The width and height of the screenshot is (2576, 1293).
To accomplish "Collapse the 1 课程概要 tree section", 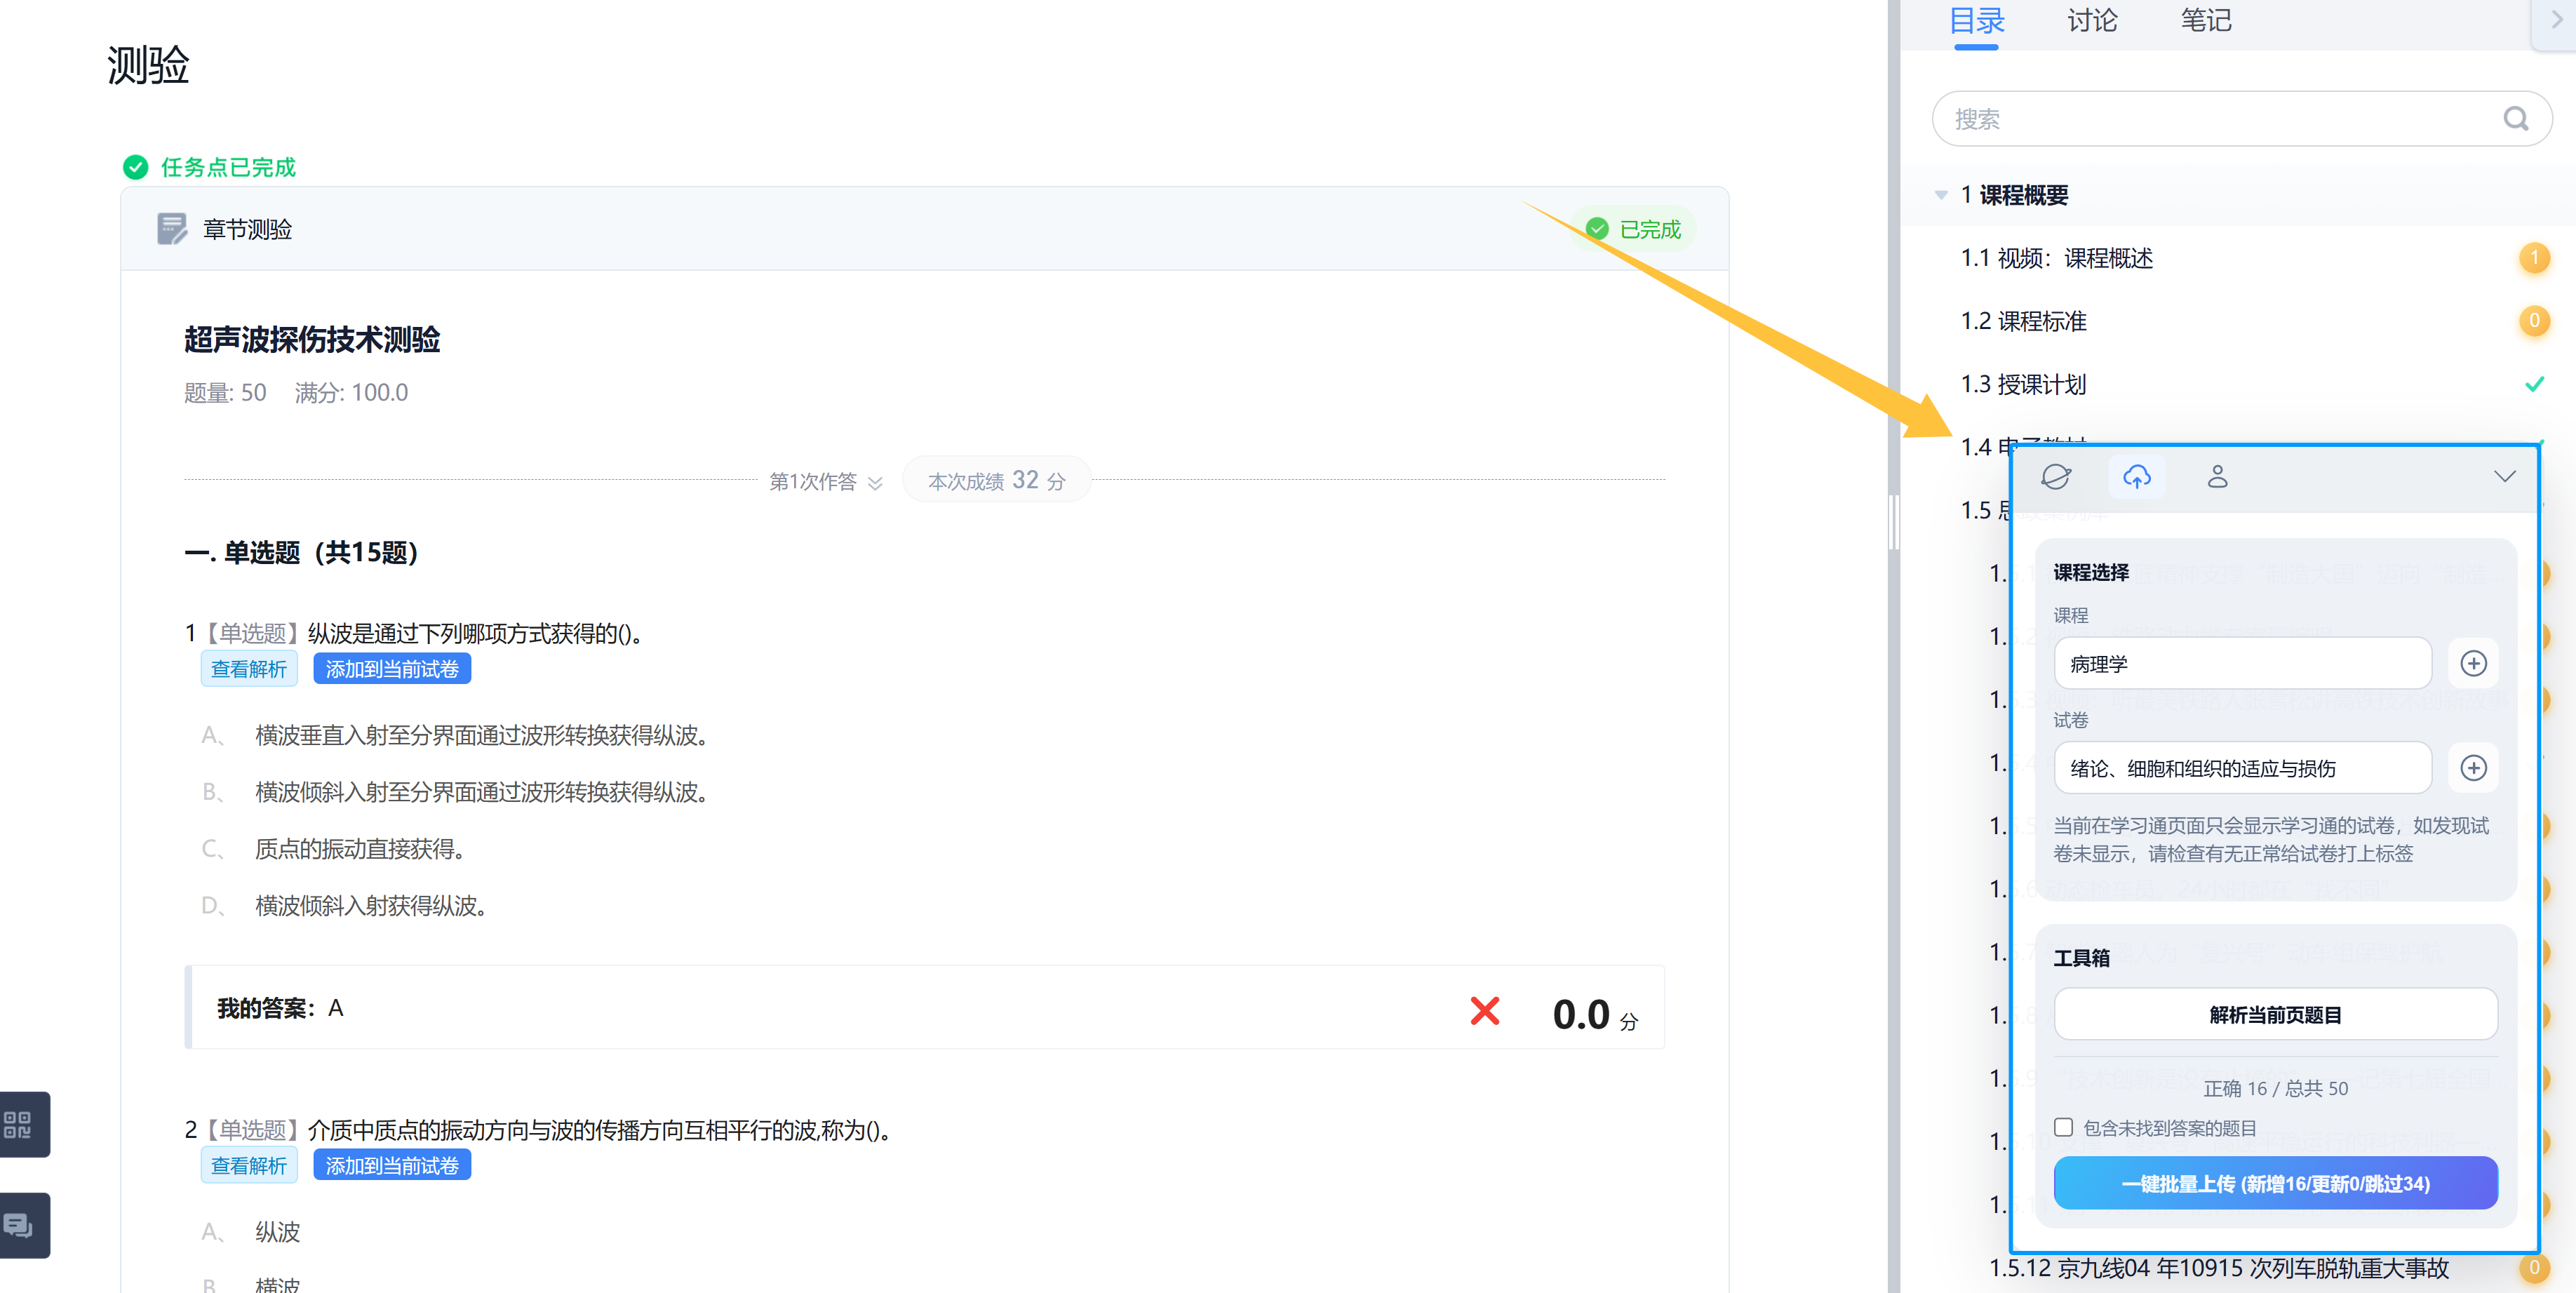I will click(x=1941, y=195).
